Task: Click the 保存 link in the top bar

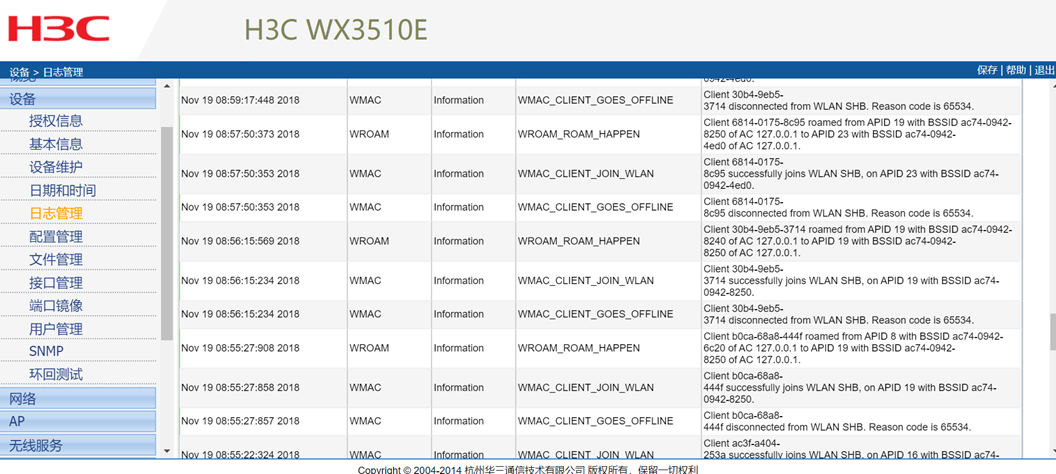Action: tap(987, 70)
